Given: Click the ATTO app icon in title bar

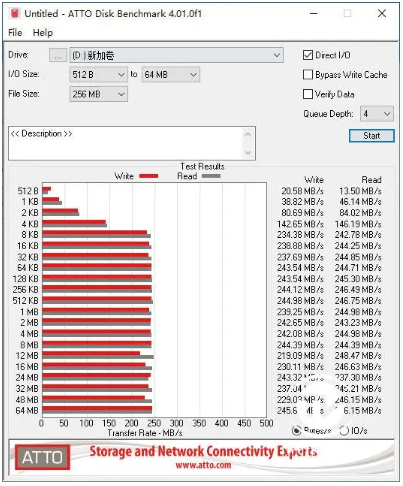Looking at the screenshot, I should pos(15,14).
